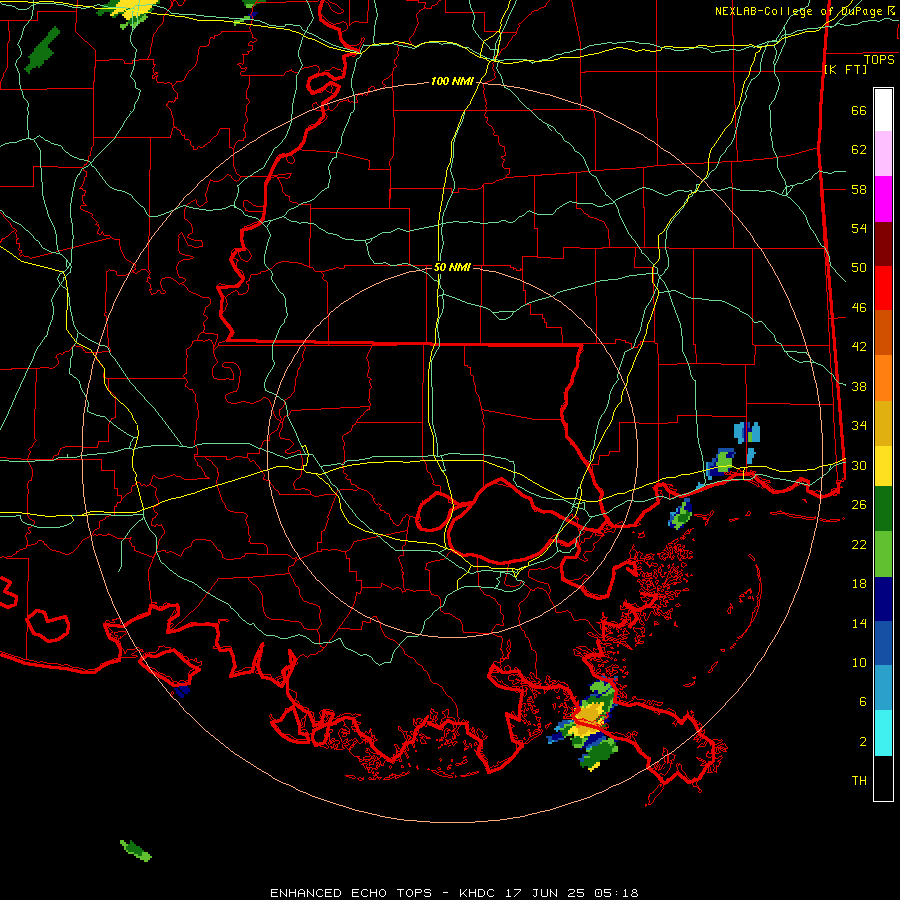Click the gold legend swatch
900x900 pixels.
pos(883,424)
